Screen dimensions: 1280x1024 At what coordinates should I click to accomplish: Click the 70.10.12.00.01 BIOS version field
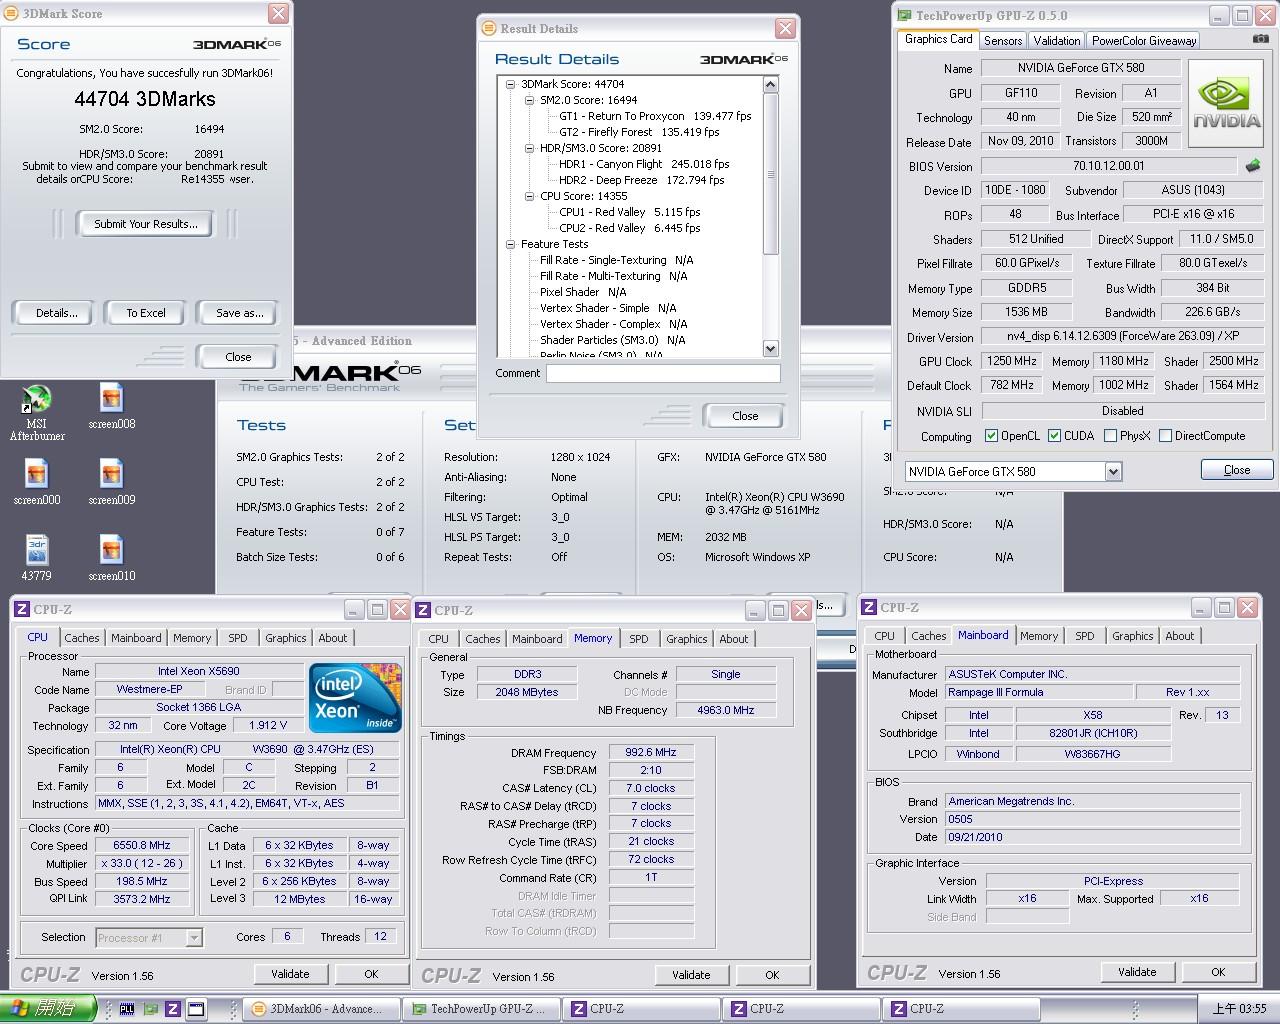point(1108,166)
